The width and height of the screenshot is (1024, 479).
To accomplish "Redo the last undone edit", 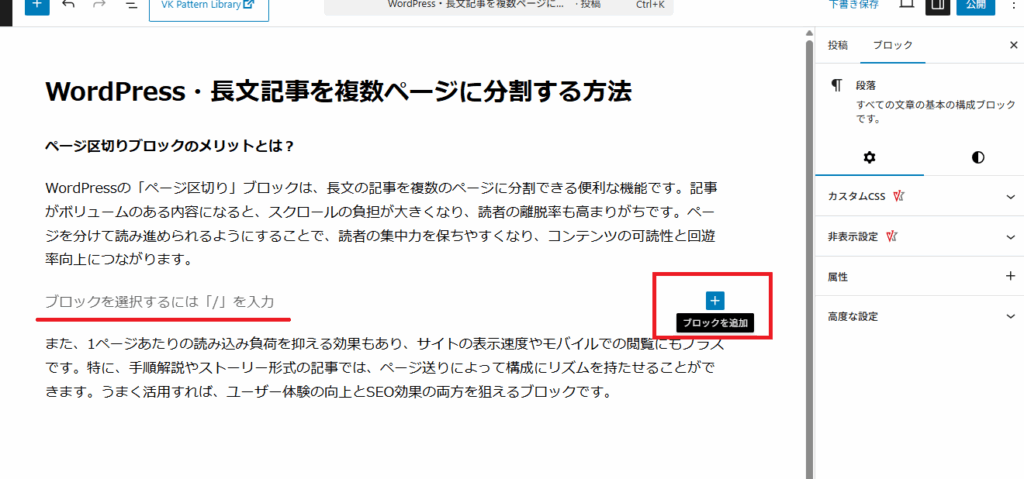I will pos(100,4).
